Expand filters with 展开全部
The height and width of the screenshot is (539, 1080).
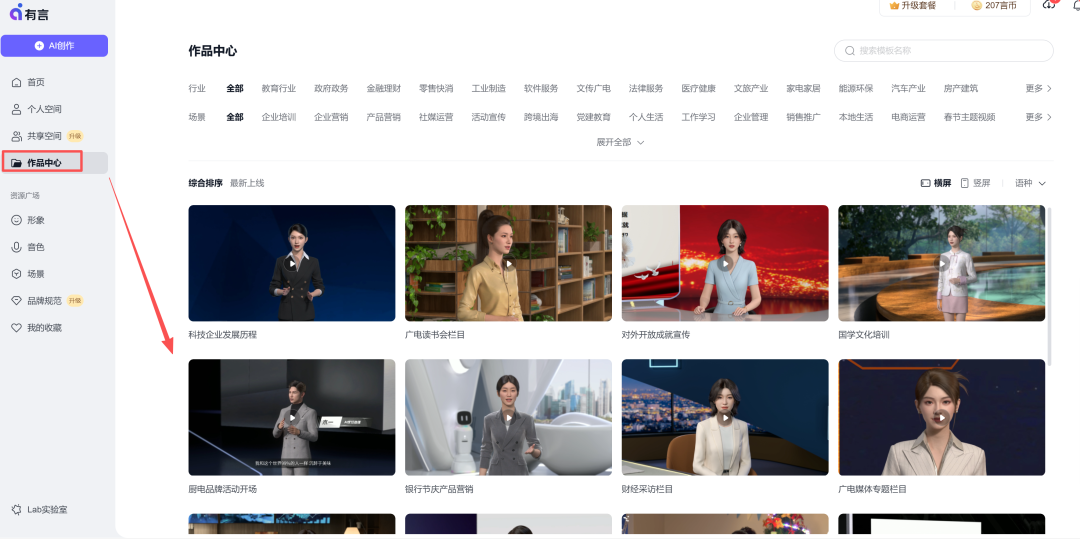(x=620, y=142)
